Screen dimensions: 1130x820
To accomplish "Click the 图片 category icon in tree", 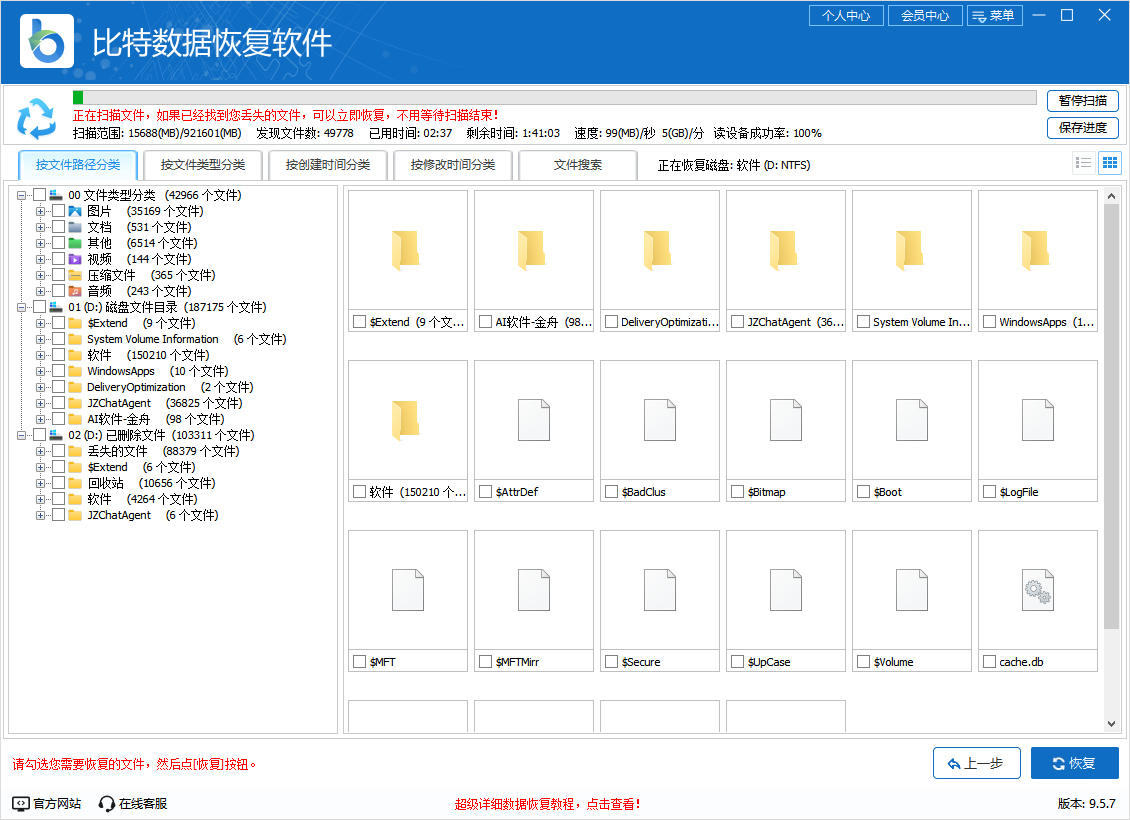I will 75,211.
